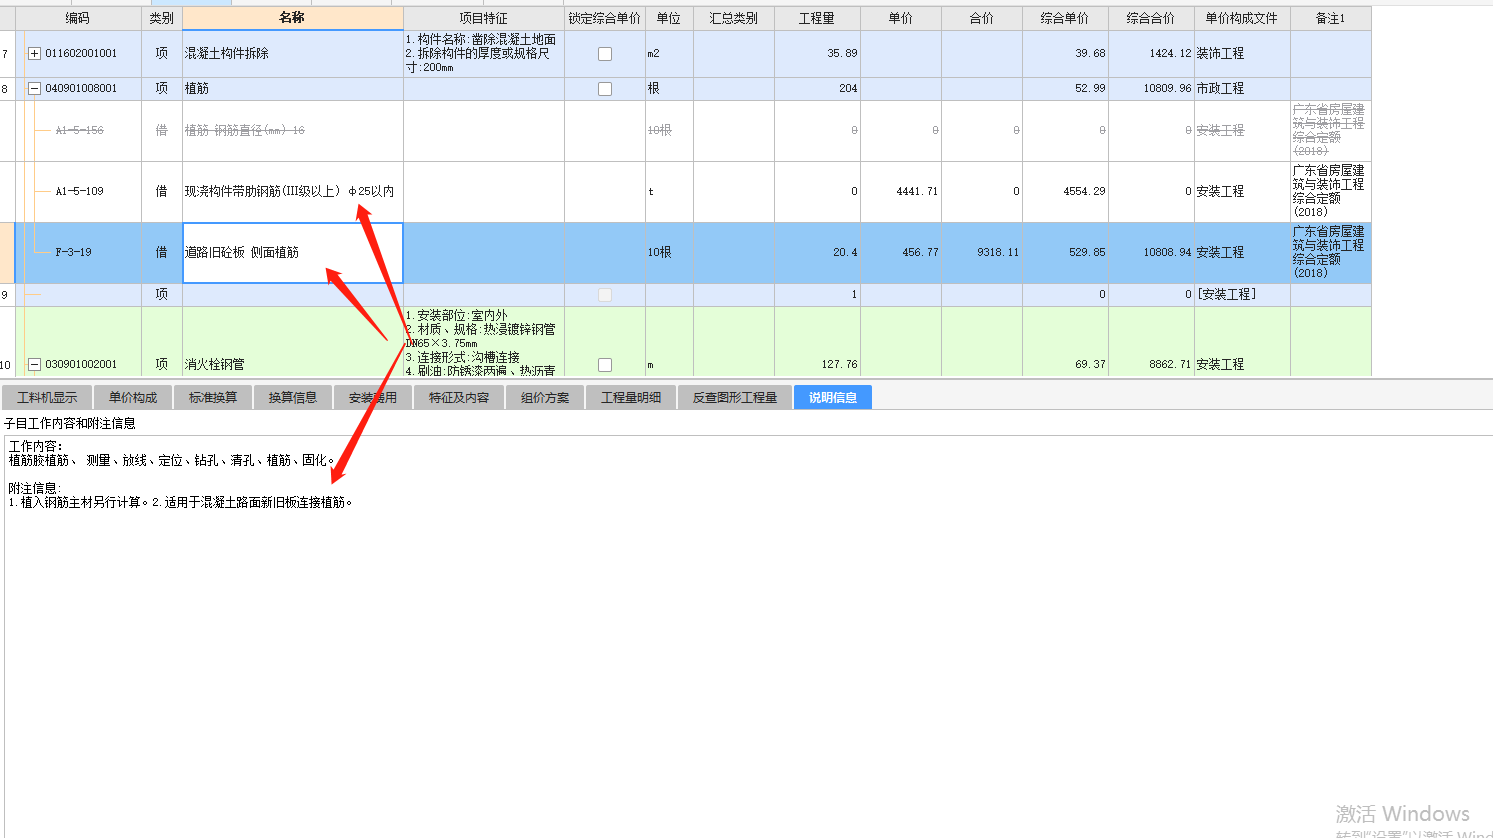The image size is (1493, 838).
Task: Switch to the 单价构成 tab
Action: point(133,397)
